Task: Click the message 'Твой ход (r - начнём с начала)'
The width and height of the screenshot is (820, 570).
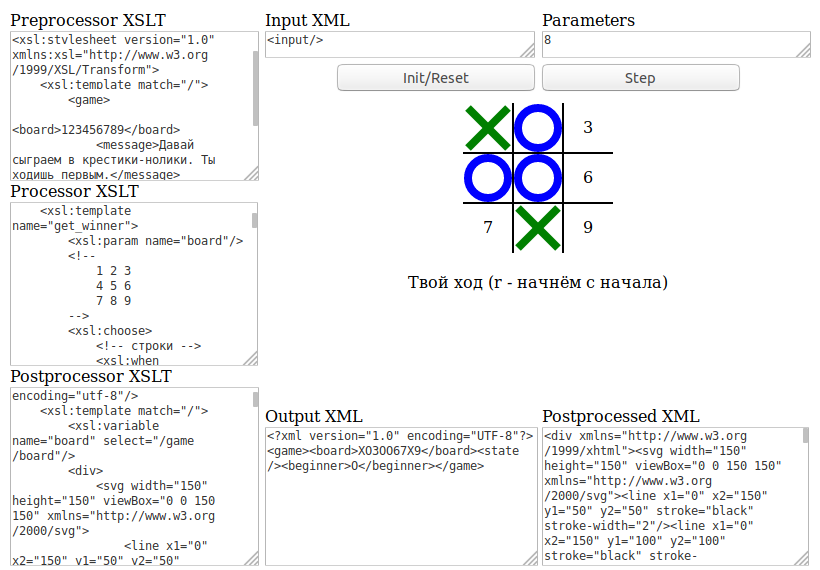Action: pyautogui.click(x=538, y=282)
